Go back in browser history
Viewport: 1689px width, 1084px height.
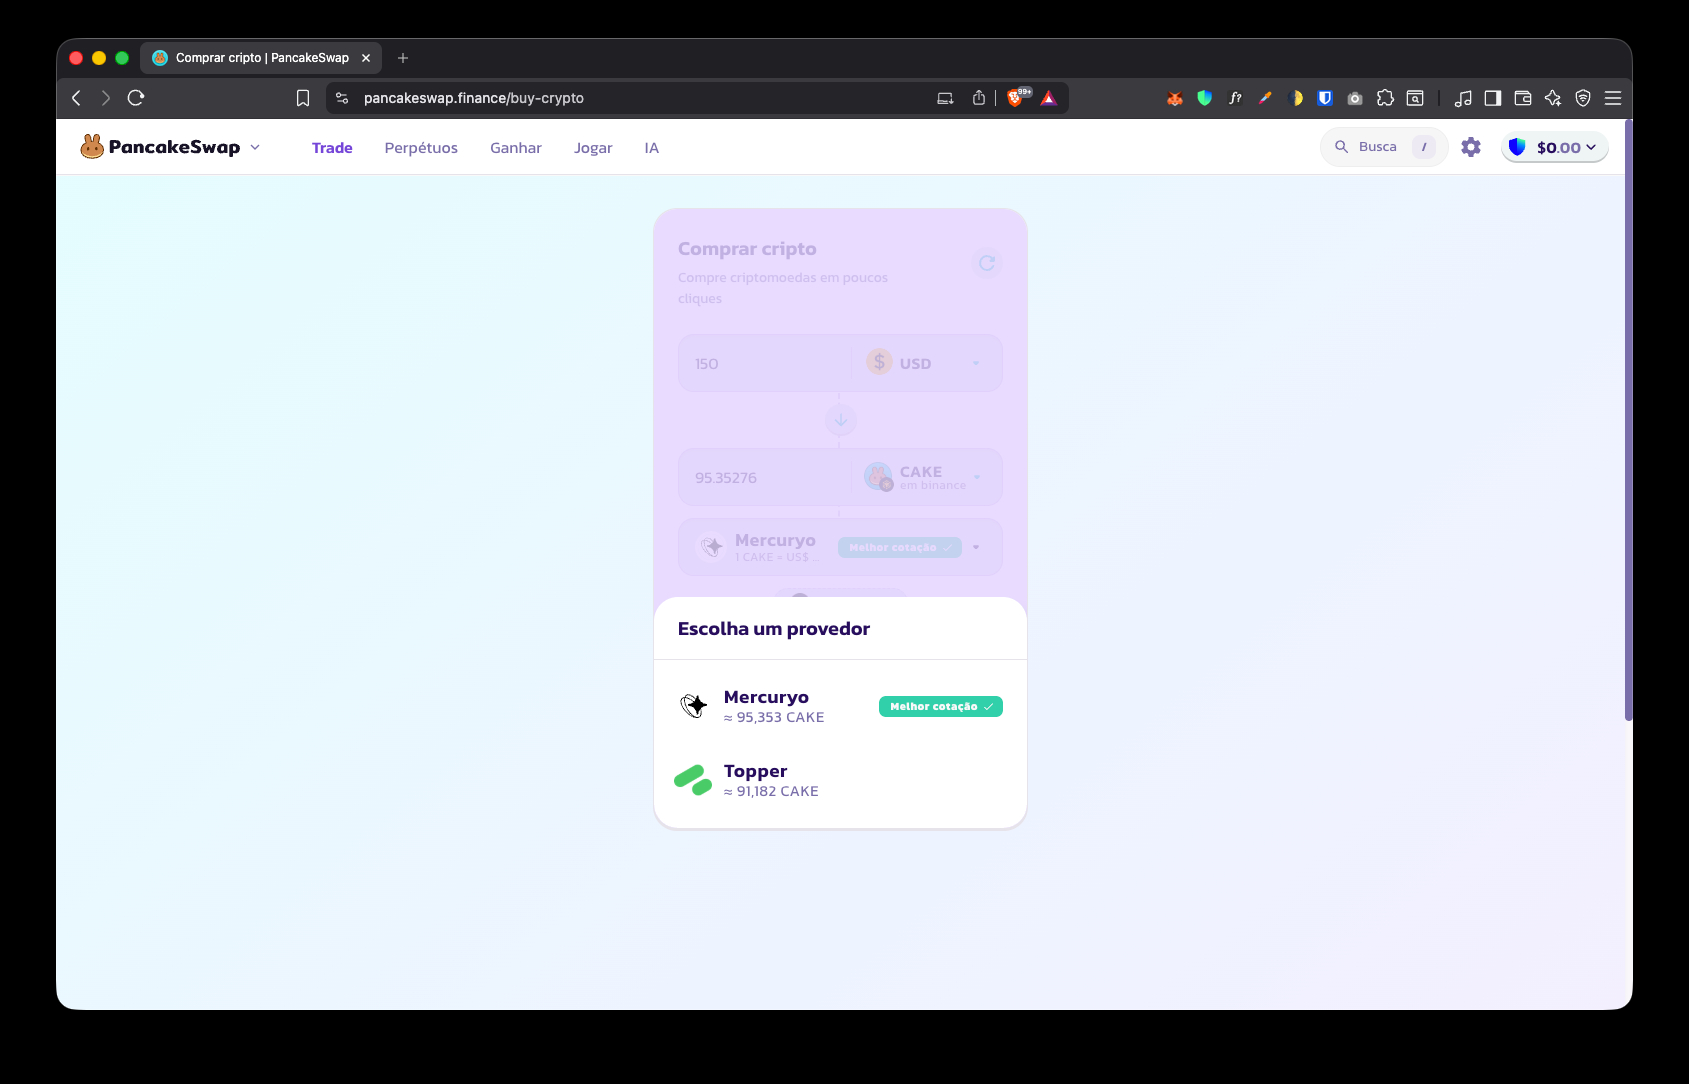[76, 98]
